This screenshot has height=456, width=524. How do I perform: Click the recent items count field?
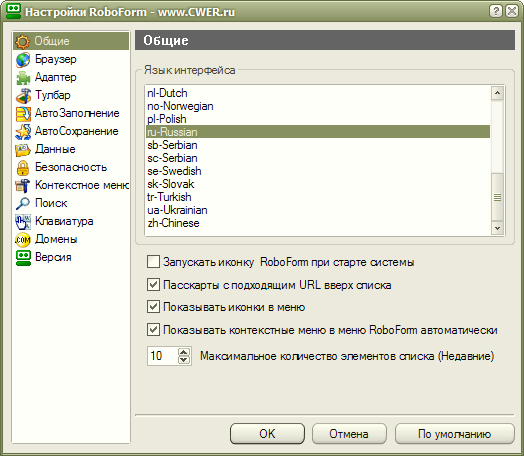pyautogui.click(x=162, y=356)
